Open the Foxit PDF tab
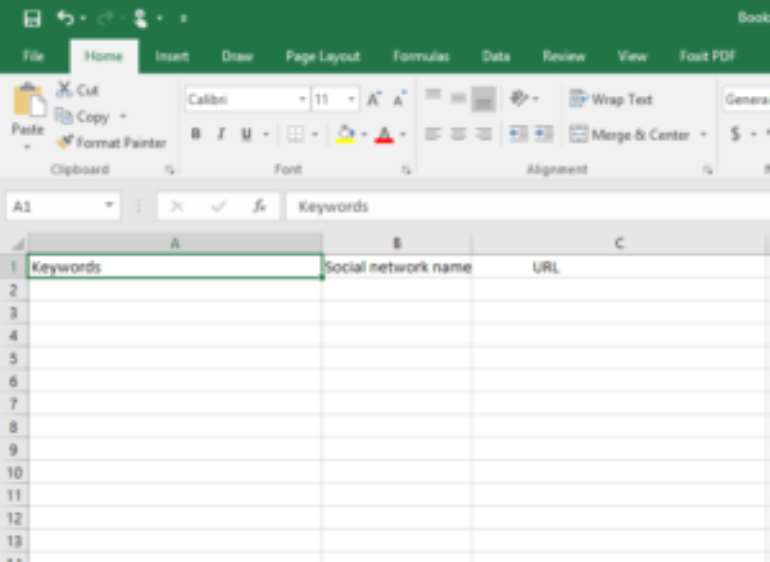The height and width of the screenshot is (562, 770). click(707, 56)
